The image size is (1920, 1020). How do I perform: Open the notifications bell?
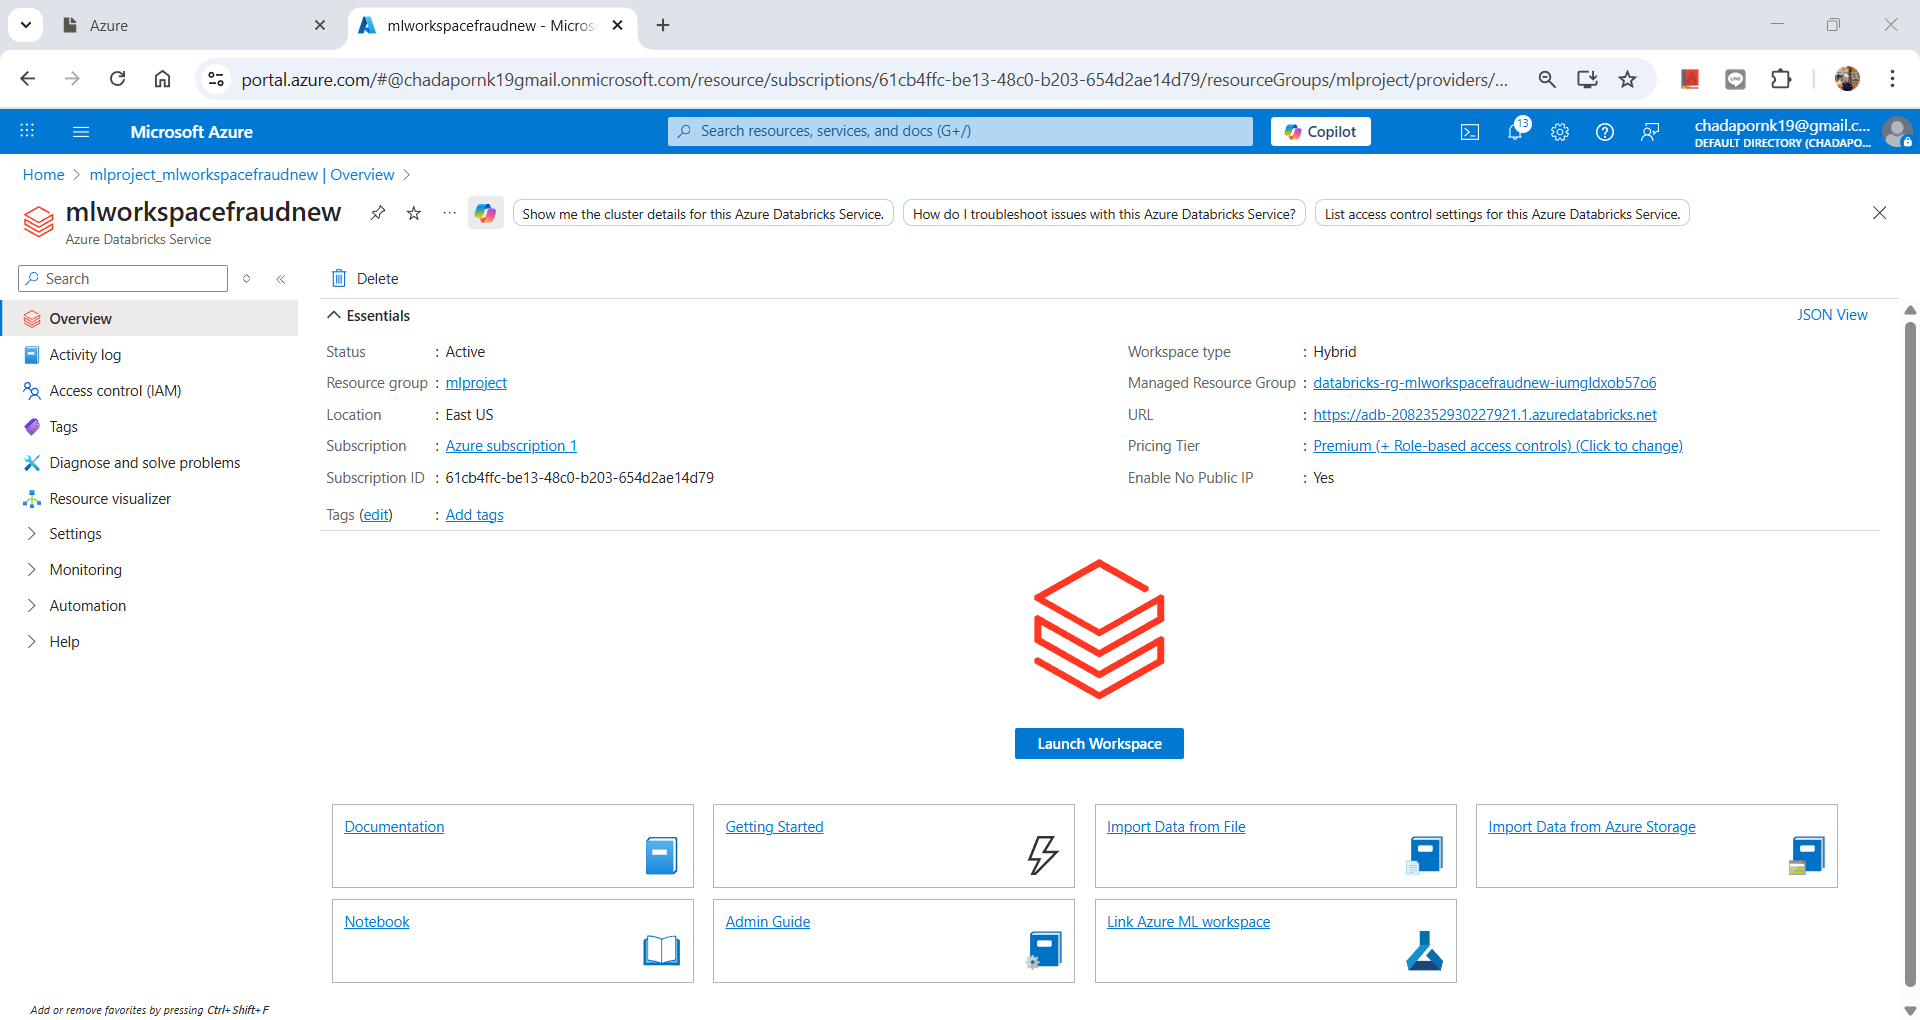[1516, 131]
